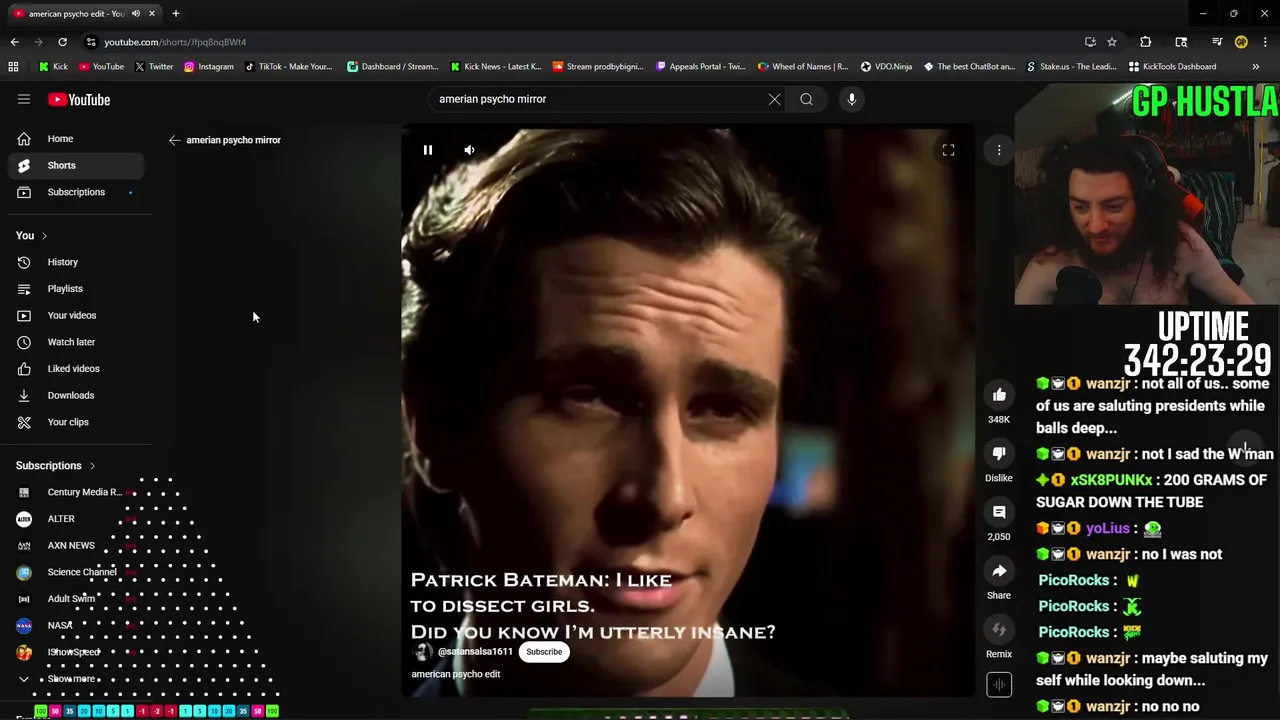Subscribe to @satansalsa1611
1280x720 pixels.
click(544, 652)
